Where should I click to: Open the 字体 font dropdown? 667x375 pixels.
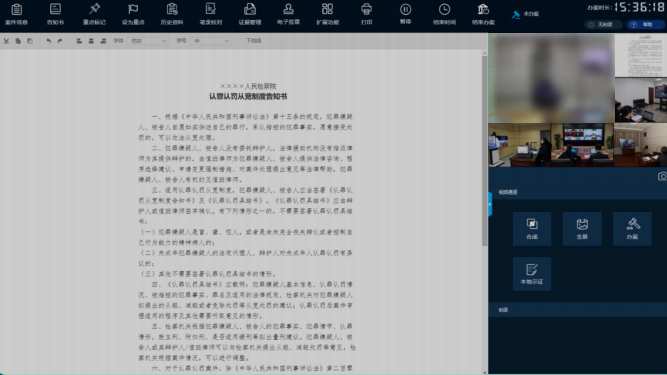coord(148,41)
